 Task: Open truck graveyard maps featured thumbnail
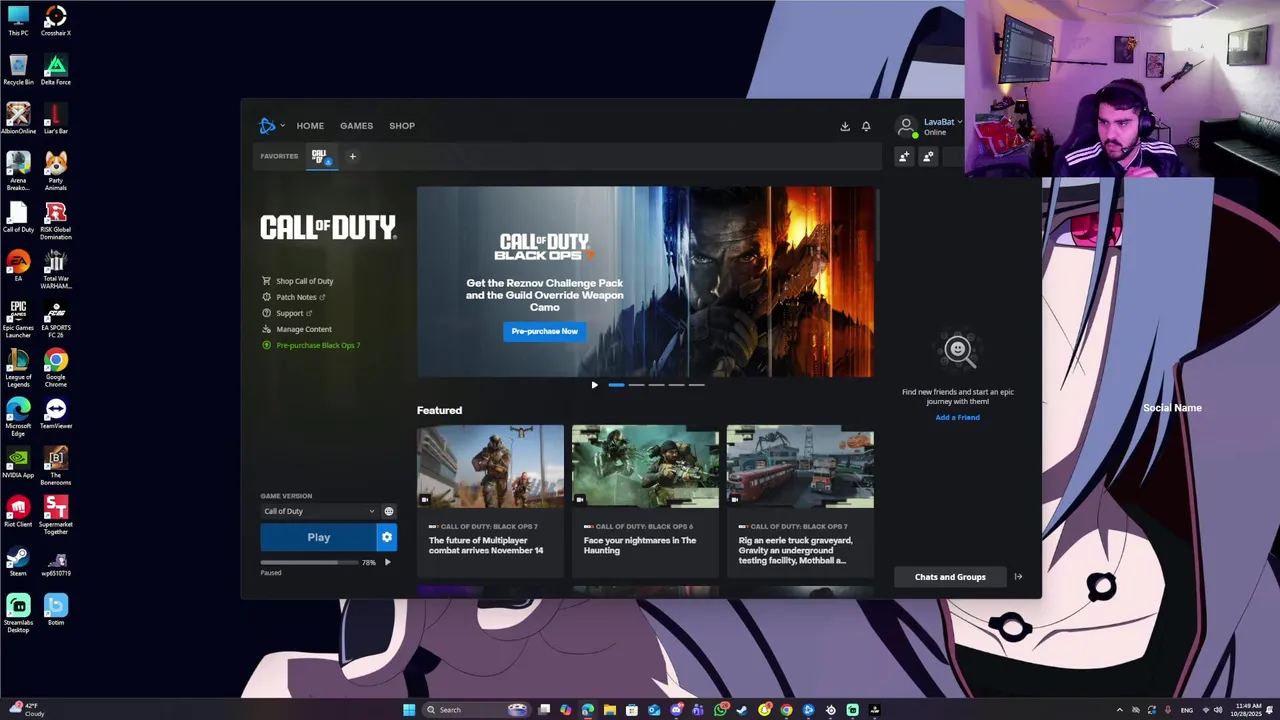pos(800,466)
